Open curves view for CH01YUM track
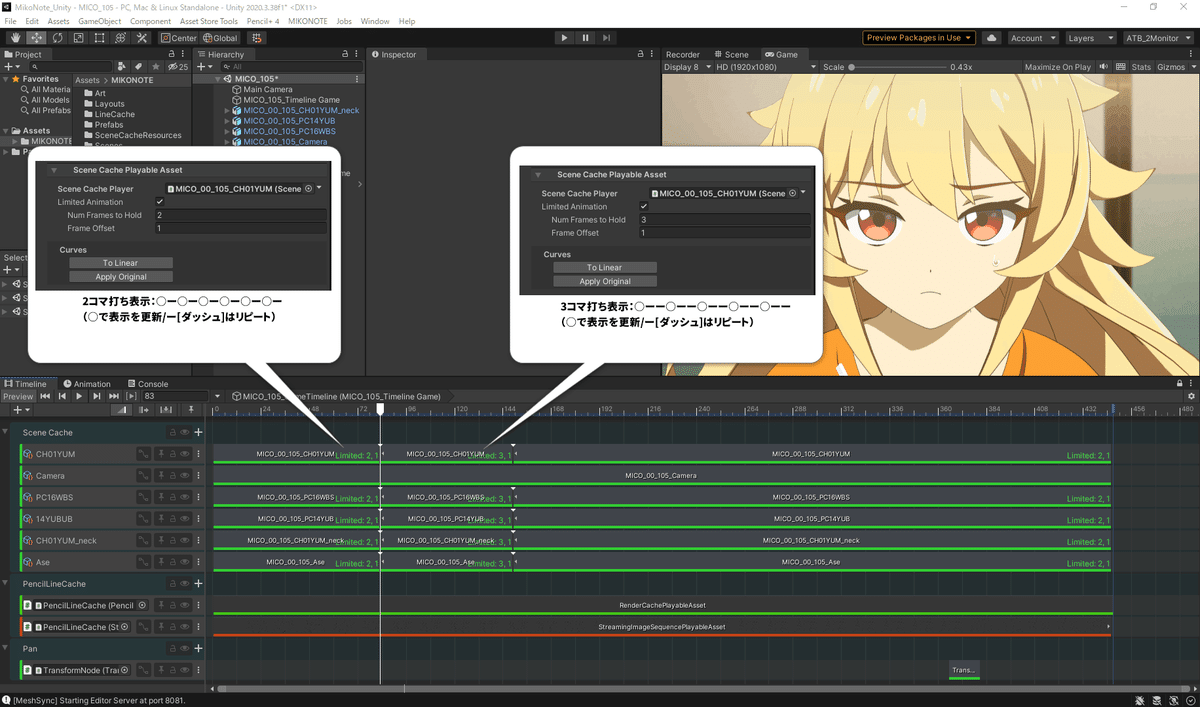This screenshot has height=707, width=1200. (143, 454)
